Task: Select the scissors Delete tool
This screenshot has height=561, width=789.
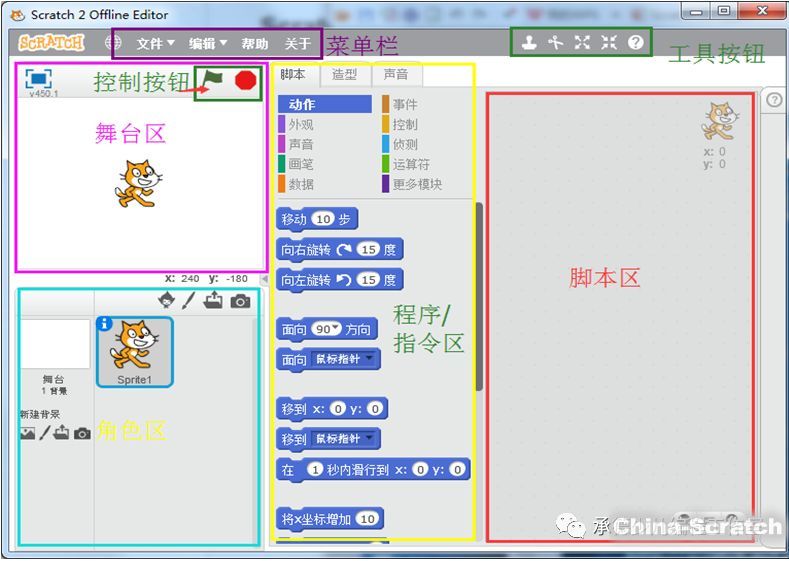Action: (556, 43)
